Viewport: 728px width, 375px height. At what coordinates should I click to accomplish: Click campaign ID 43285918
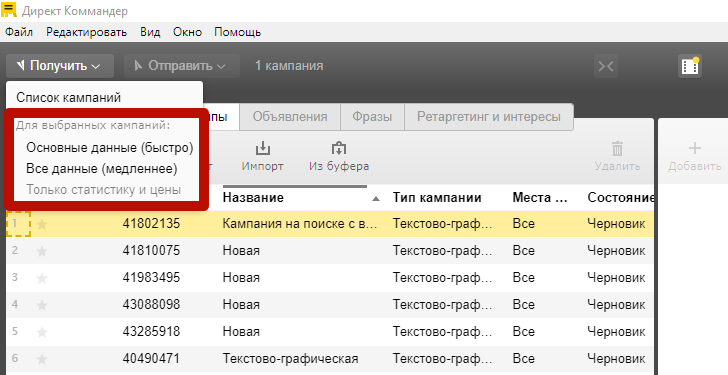coord(151,331)
